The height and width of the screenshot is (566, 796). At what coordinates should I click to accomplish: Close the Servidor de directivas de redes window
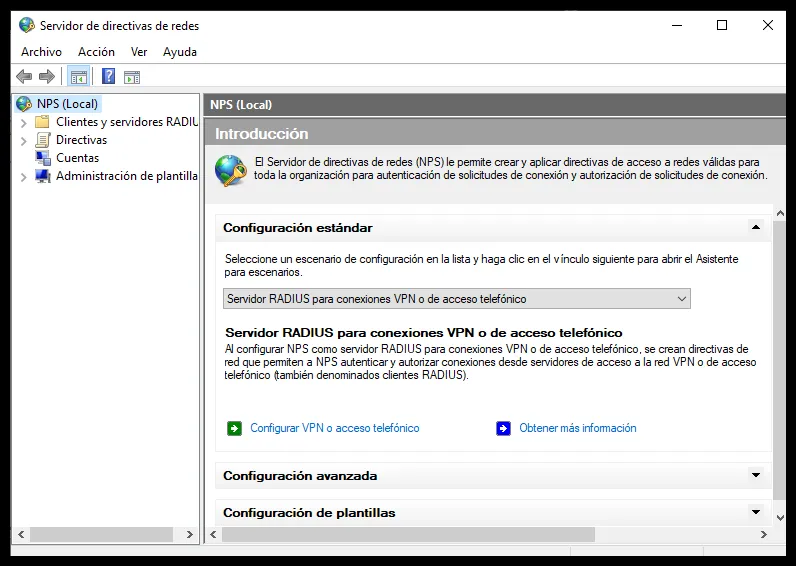(x=768, y=25)
